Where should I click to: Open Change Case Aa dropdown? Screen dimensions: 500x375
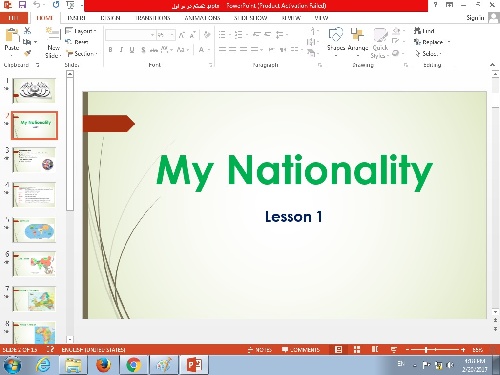click(183, 50)
